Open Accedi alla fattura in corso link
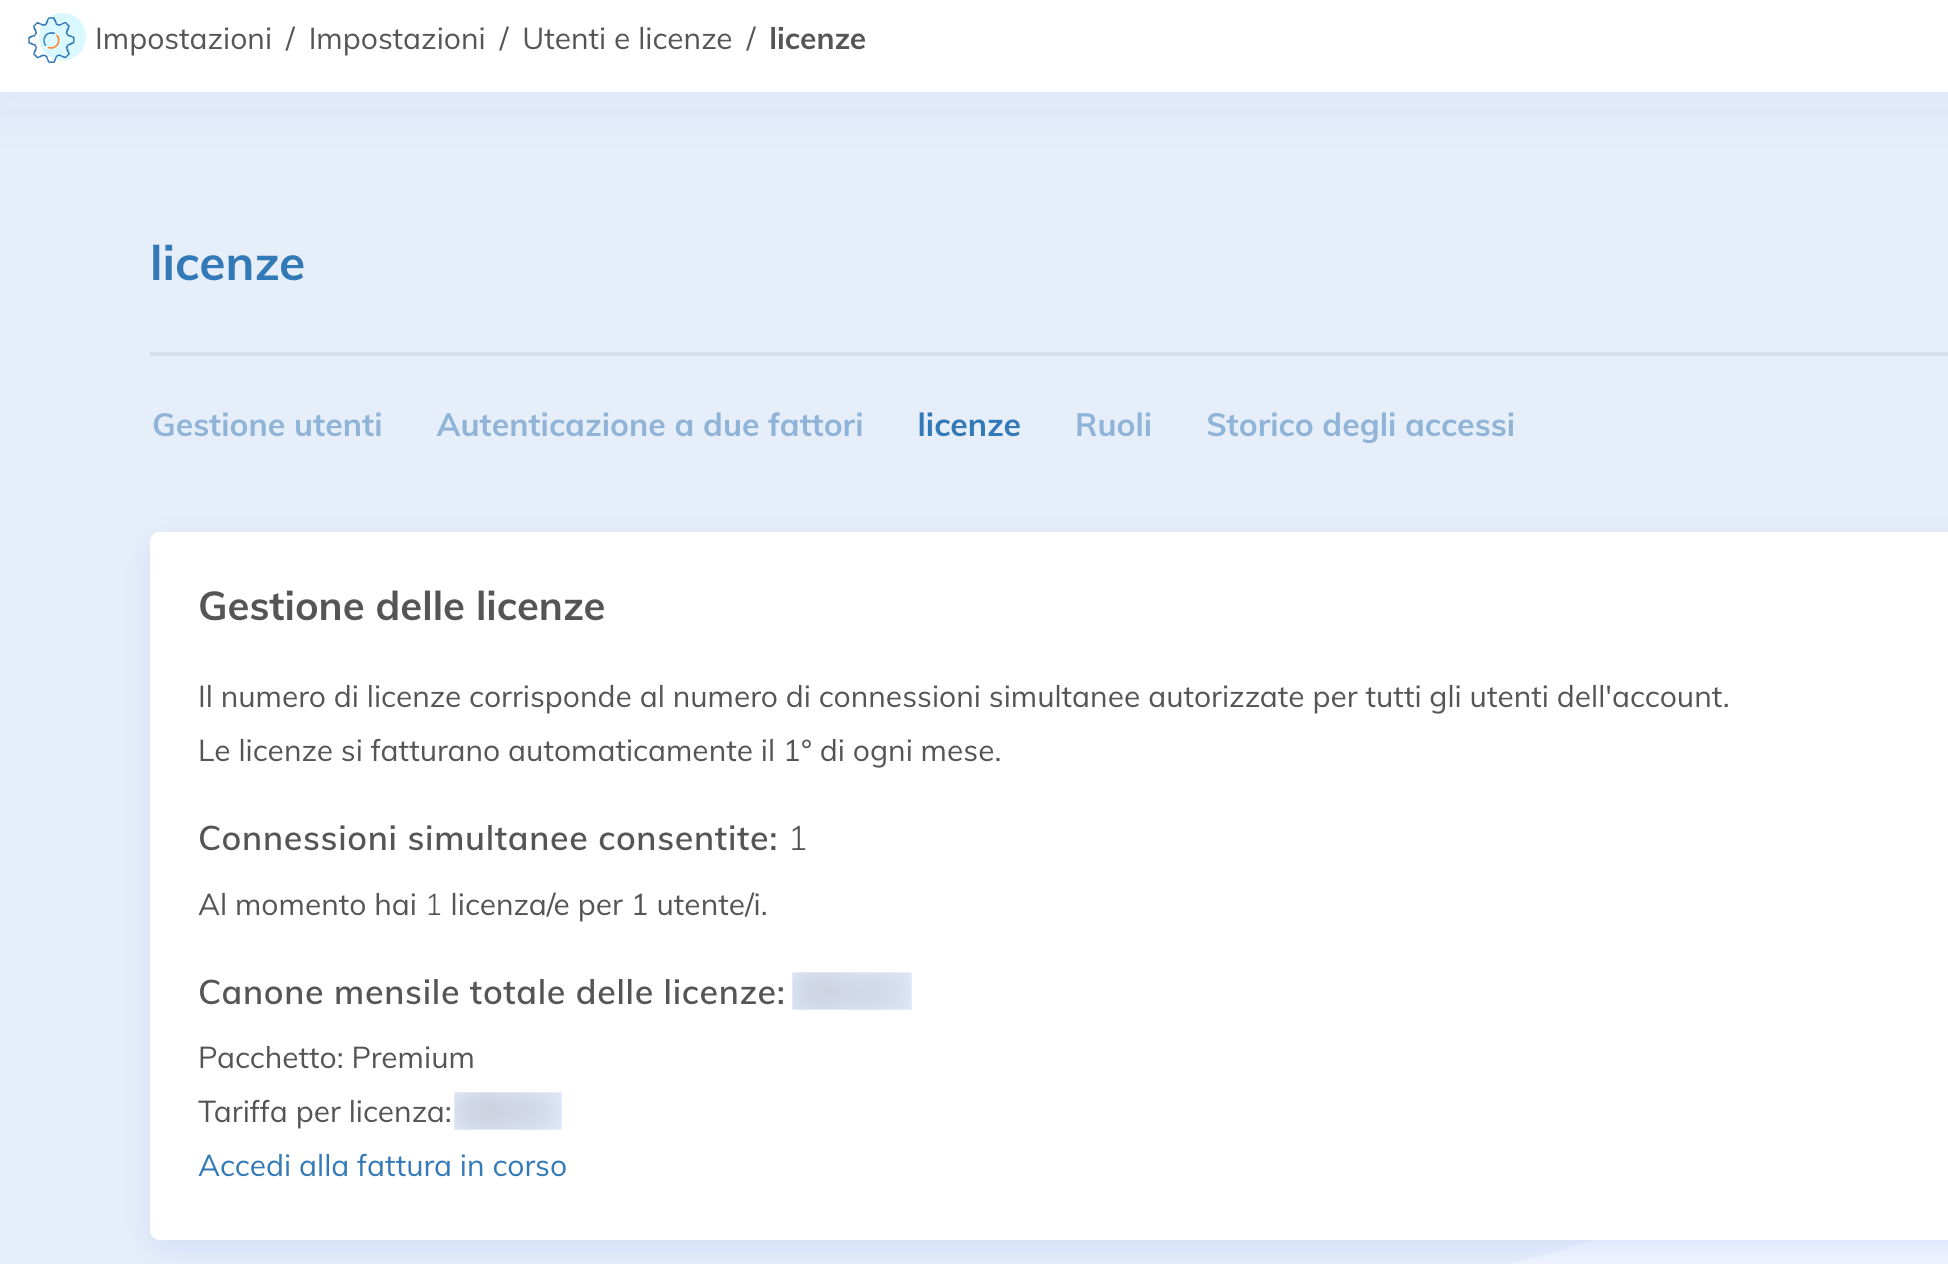 click(x=382, y=1166)
